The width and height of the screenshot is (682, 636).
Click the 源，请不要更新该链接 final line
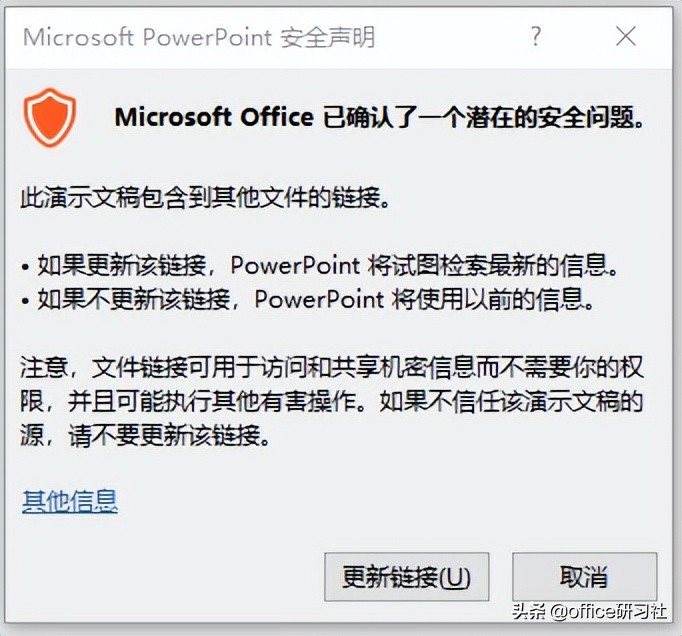click(145, 435)
